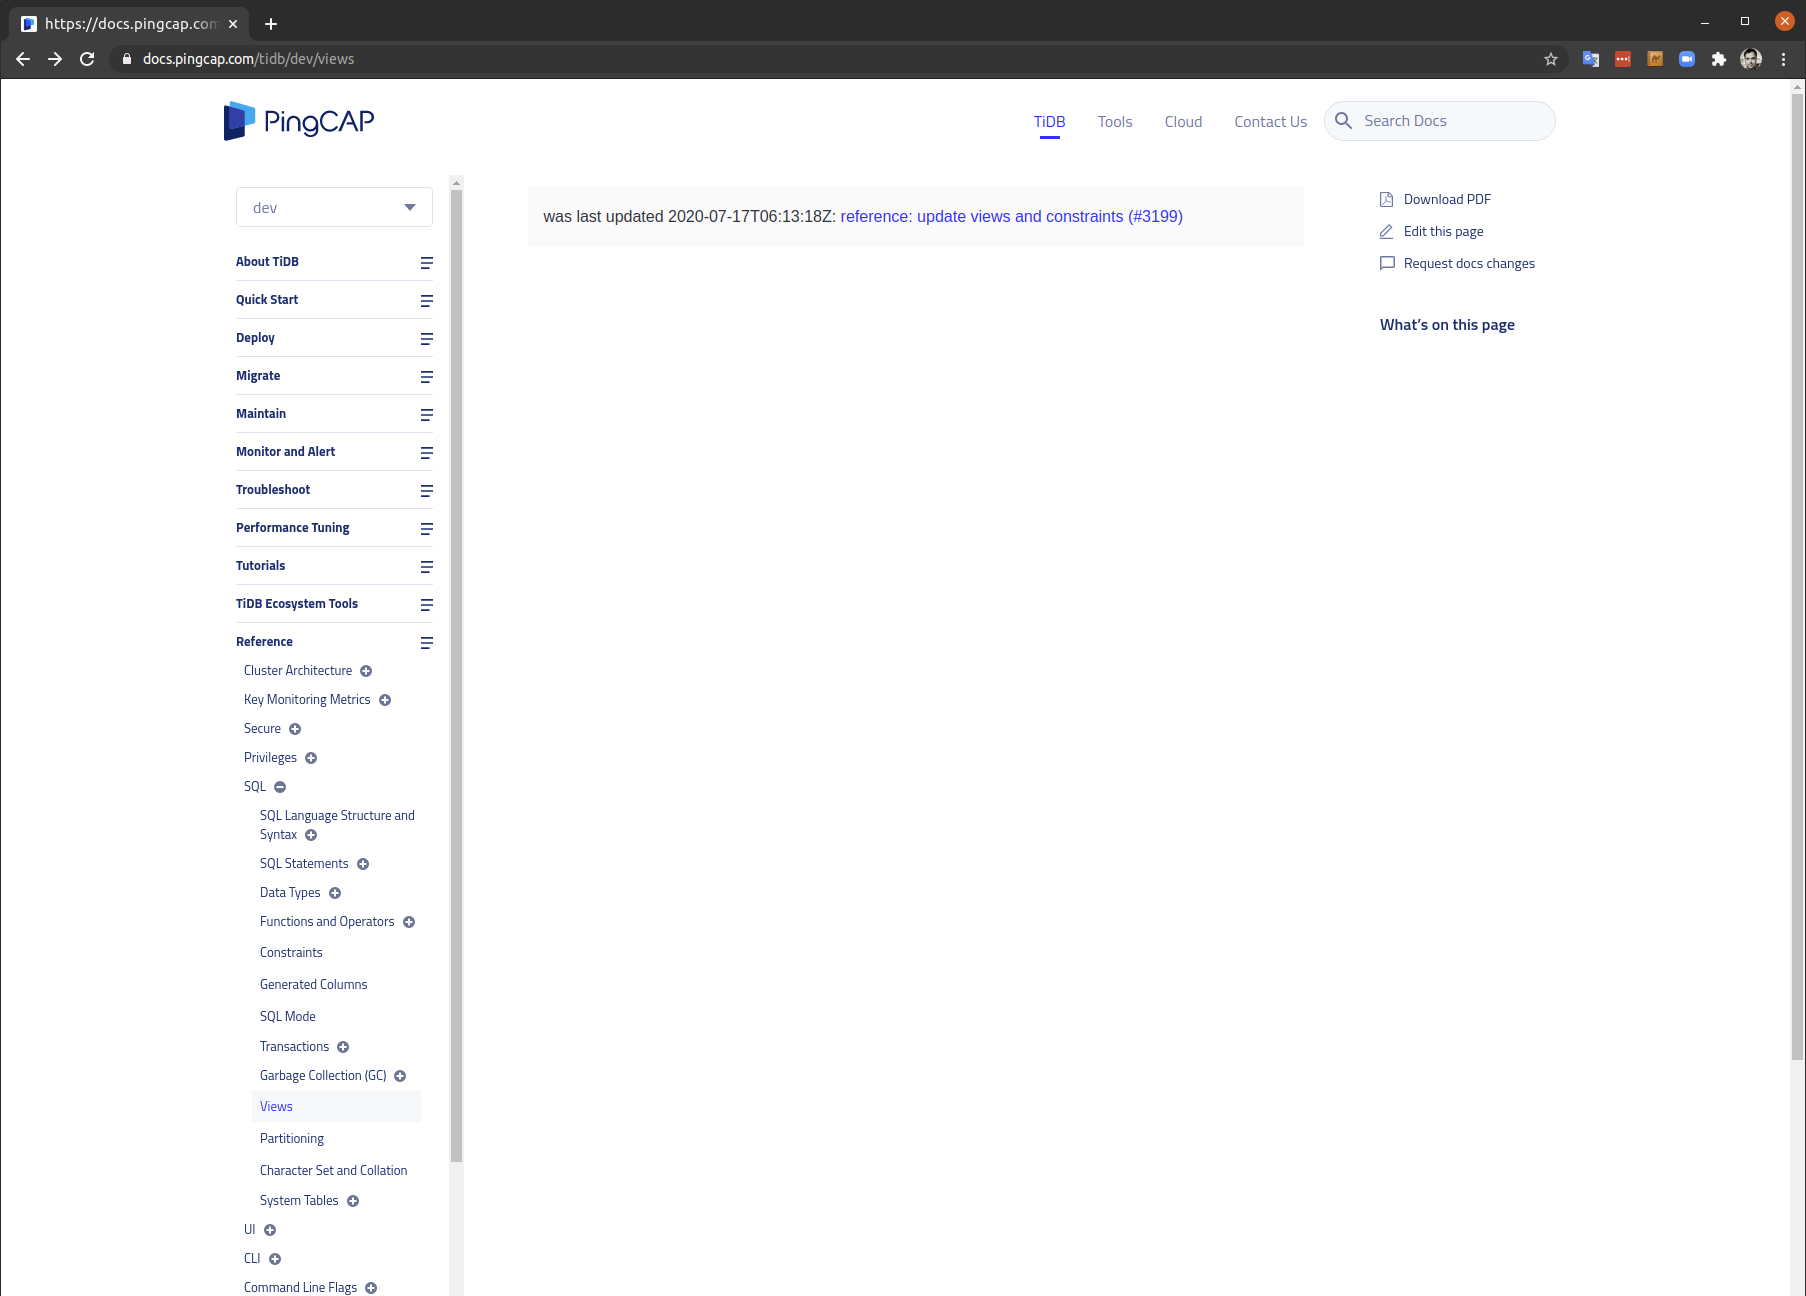
Task: Expand the SQL Statements subtree
Action: click(362, 864)
